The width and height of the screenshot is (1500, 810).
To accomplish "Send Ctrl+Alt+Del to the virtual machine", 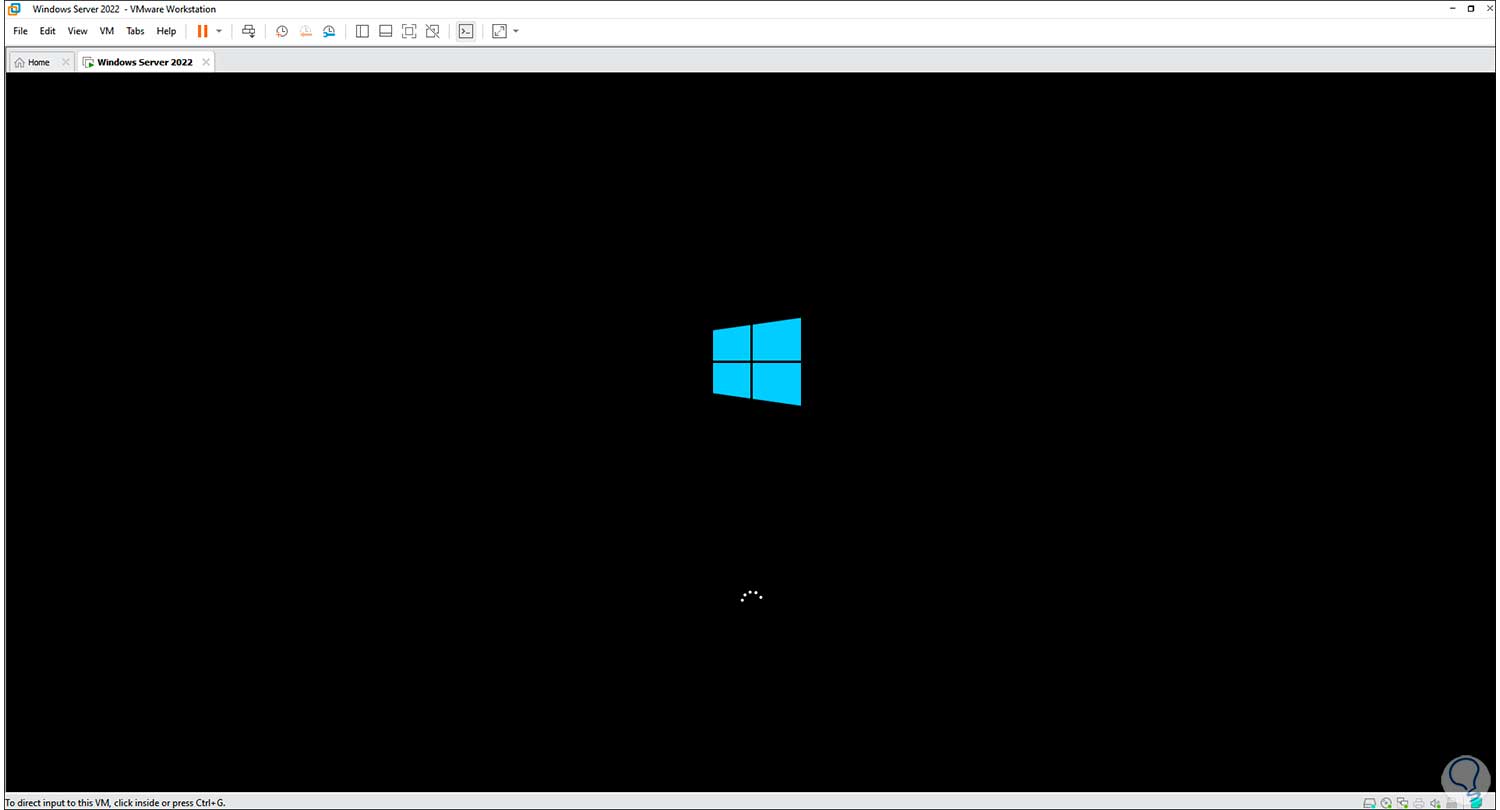I will 249,31.
